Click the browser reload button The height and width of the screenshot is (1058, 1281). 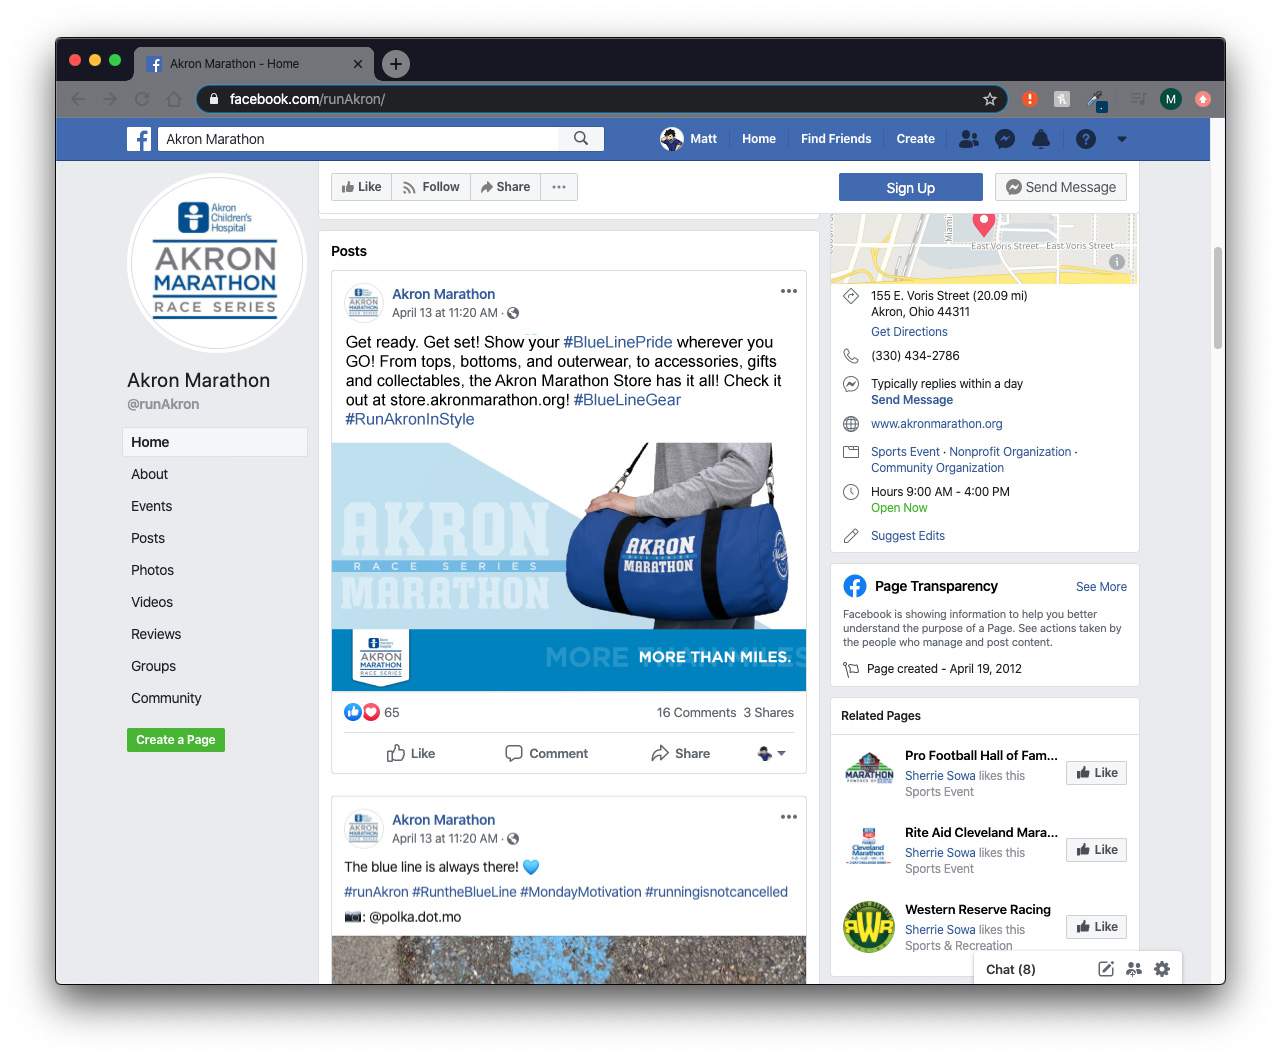142,99
